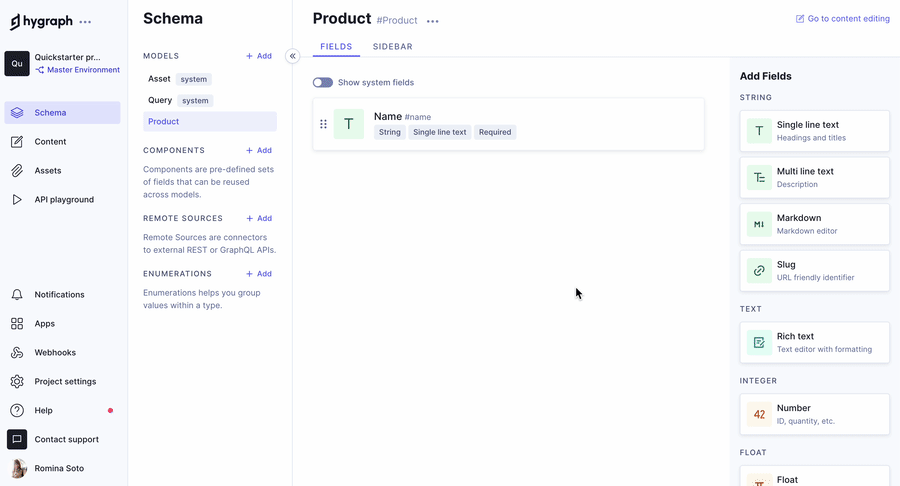Viewport: 900px width, 486px height.
Task: Add a Rich text field
Action: (814, 342)
